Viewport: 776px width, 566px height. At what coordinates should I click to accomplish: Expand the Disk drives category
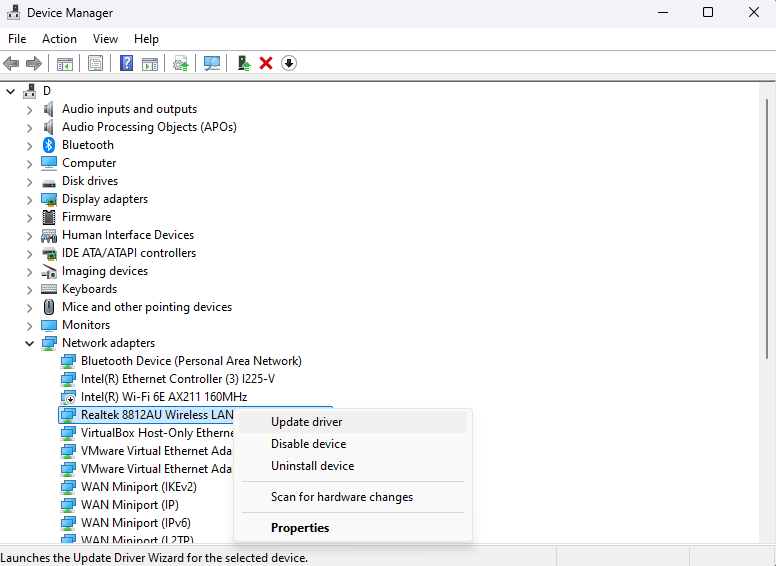coord(29,182)
